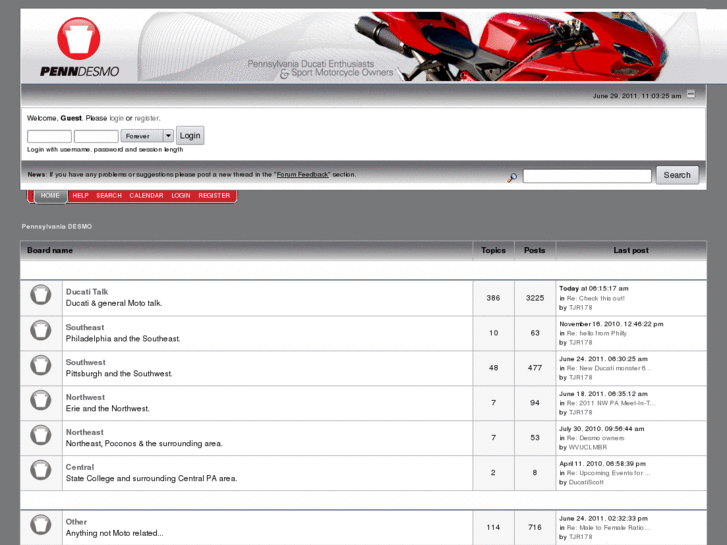Screen dimensions: 727x545
Task: Click the Pennsylvania DESMO breadcrumb link
Action: [57, 226]
